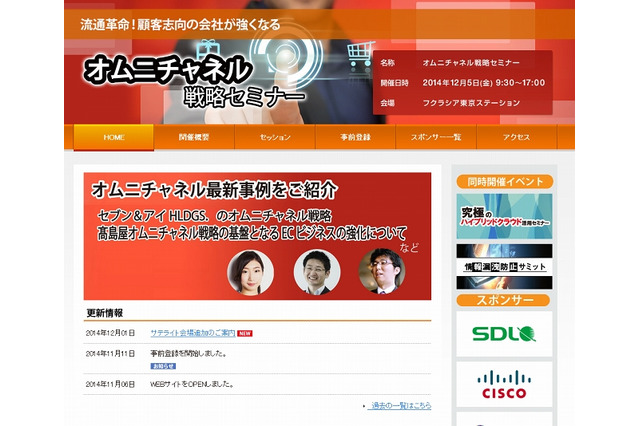Click the 同時開催イベント heading label

pos(505,182)
